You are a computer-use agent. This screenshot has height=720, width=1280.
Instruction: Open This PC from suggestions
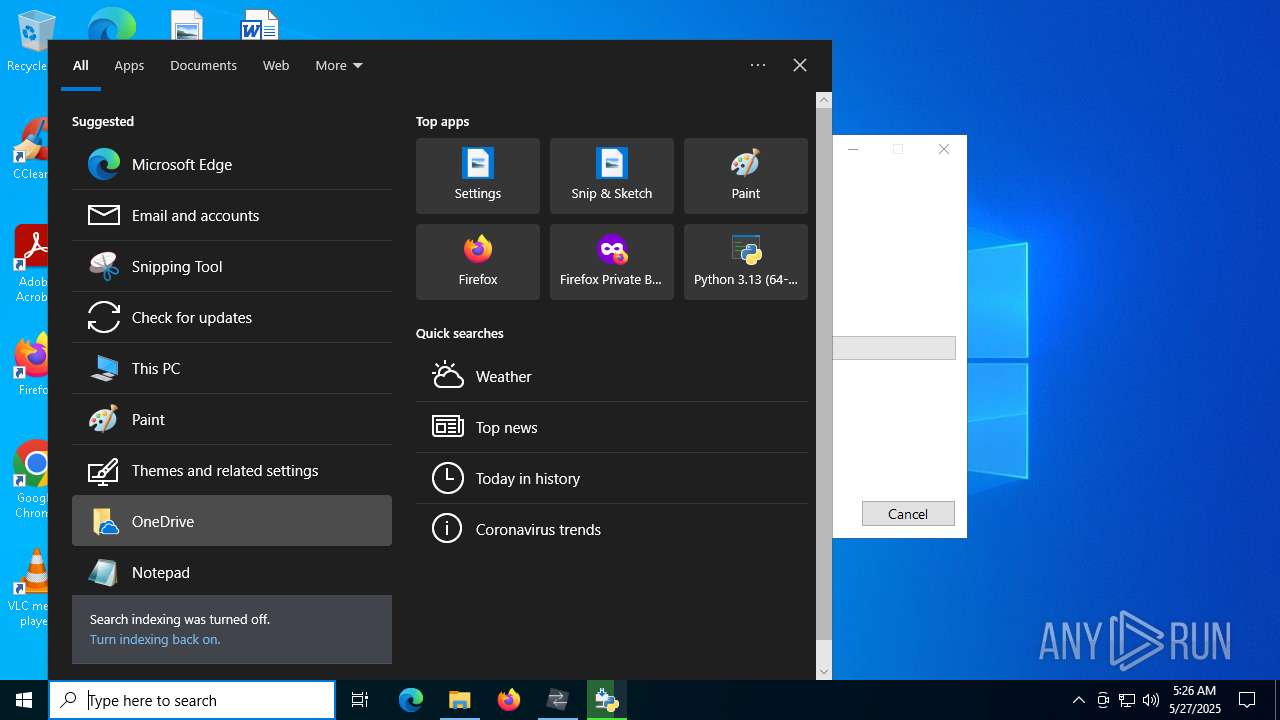[232, 368]
